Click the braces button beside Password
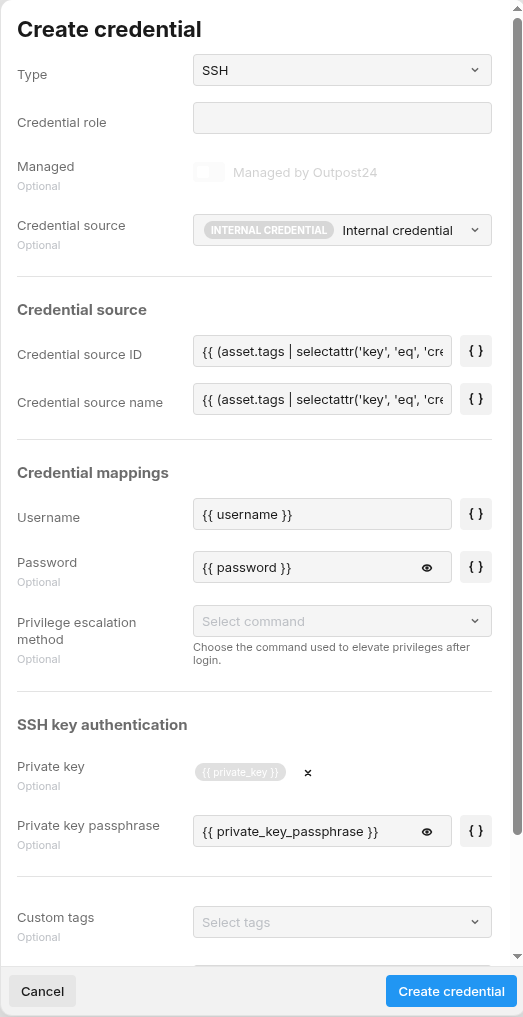The height and width of the screenshot is (1017, 523). click(476, 567)
